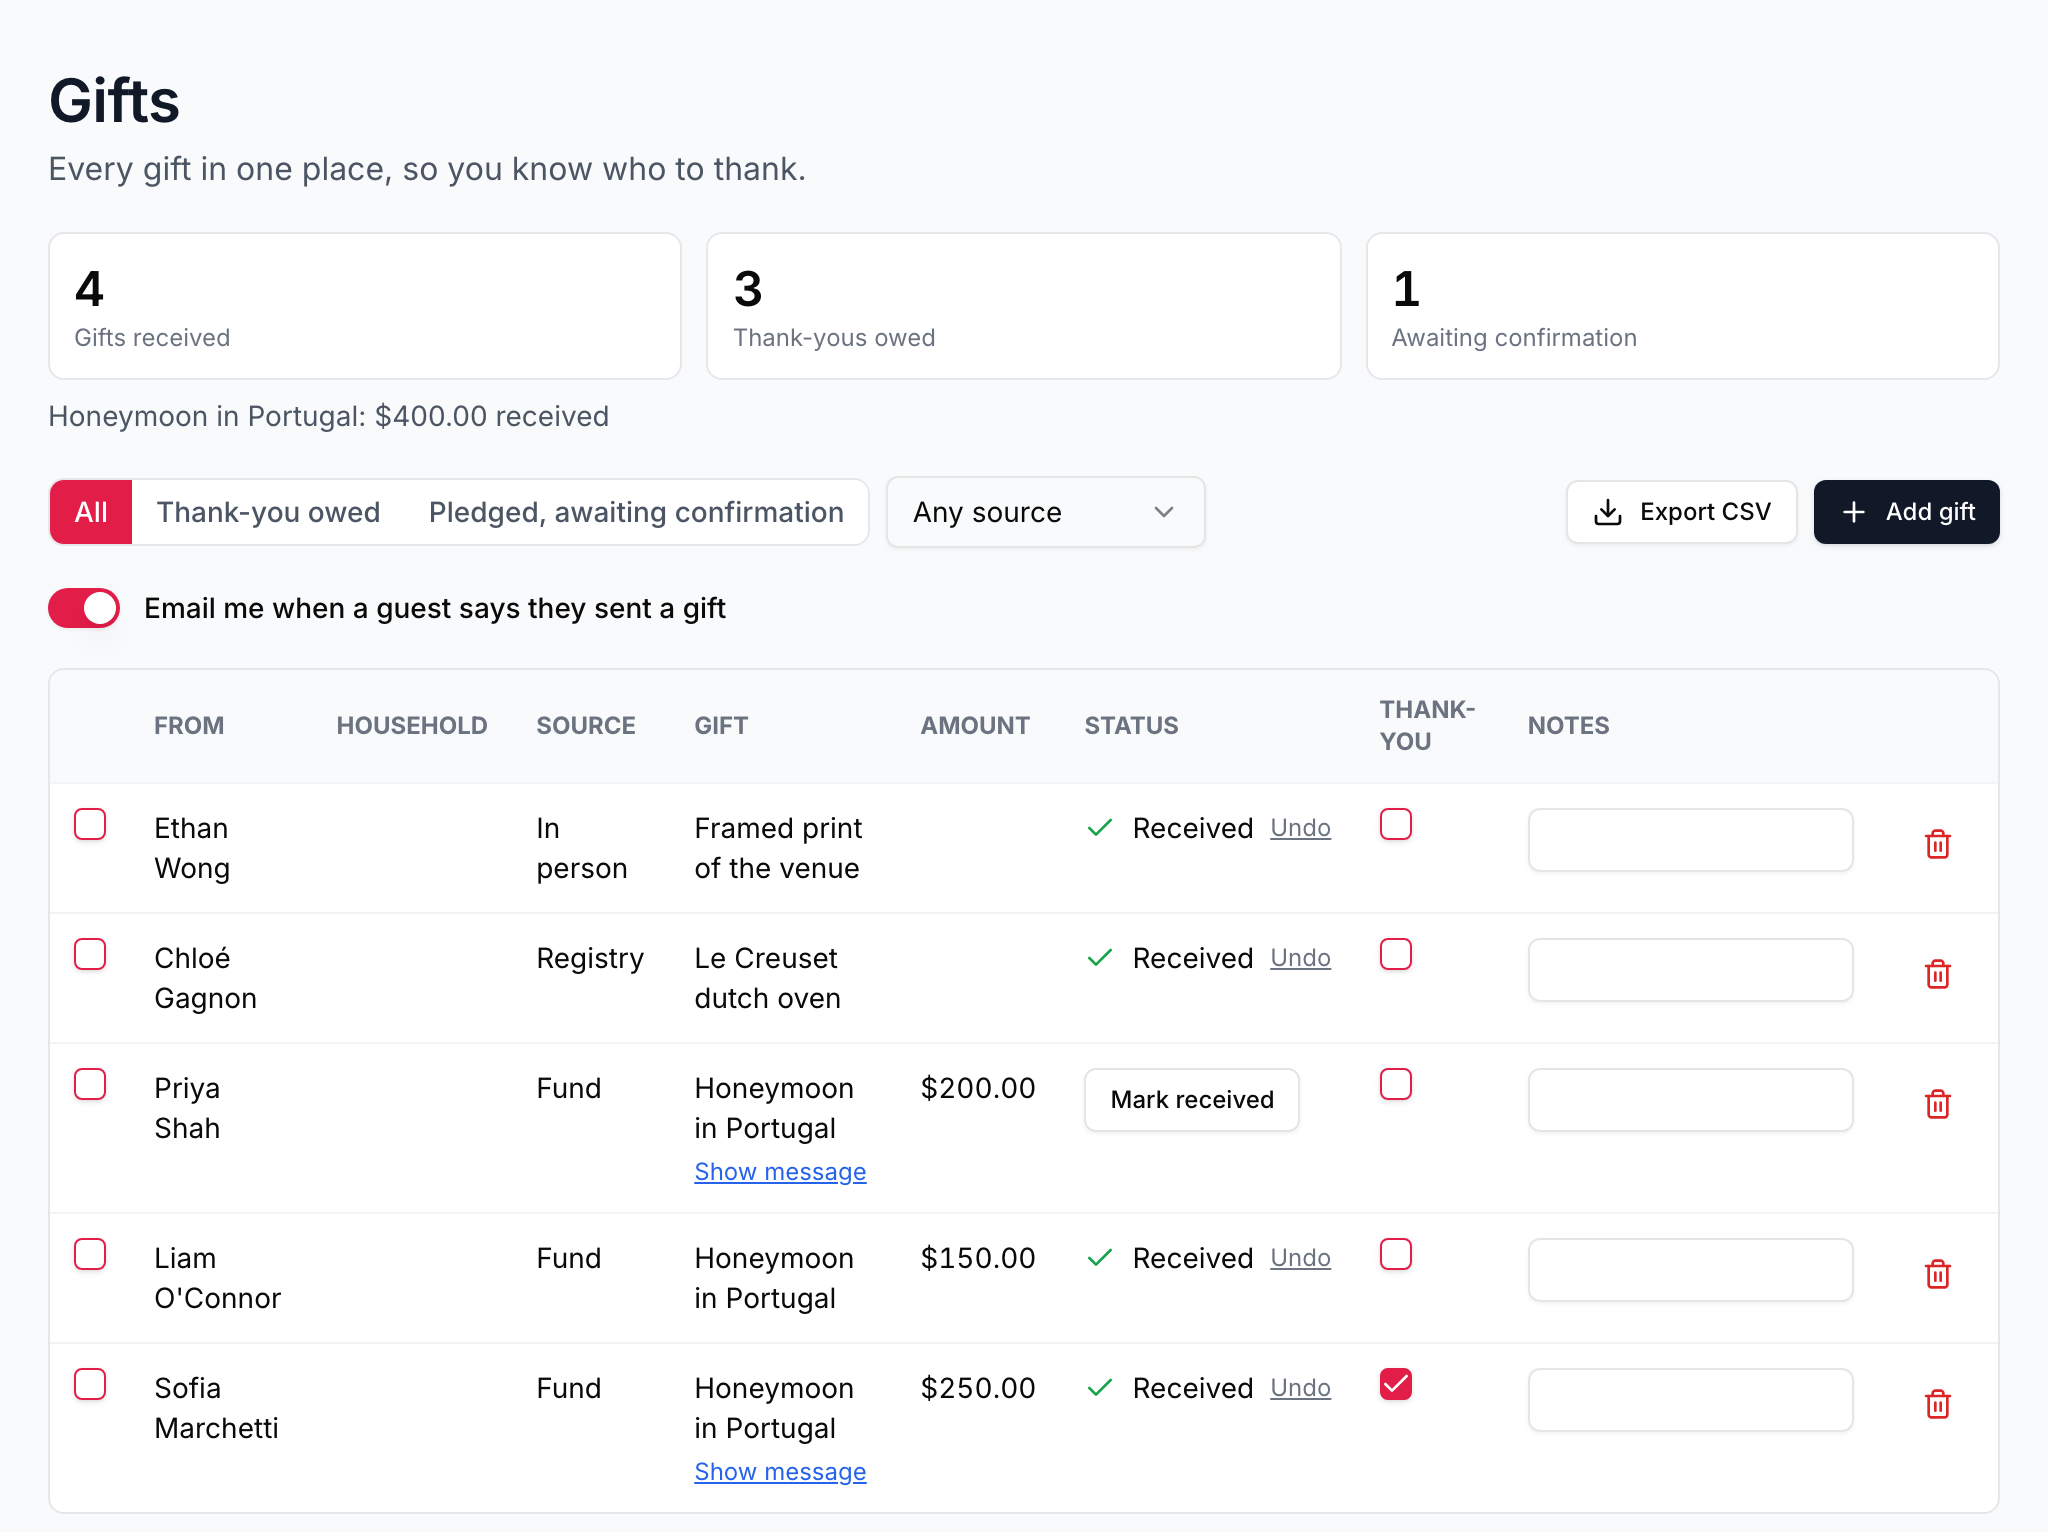This screenshot has width=2048, height=1532.
Task: Click the Gifts received stat card
Action: click(365, 306)
